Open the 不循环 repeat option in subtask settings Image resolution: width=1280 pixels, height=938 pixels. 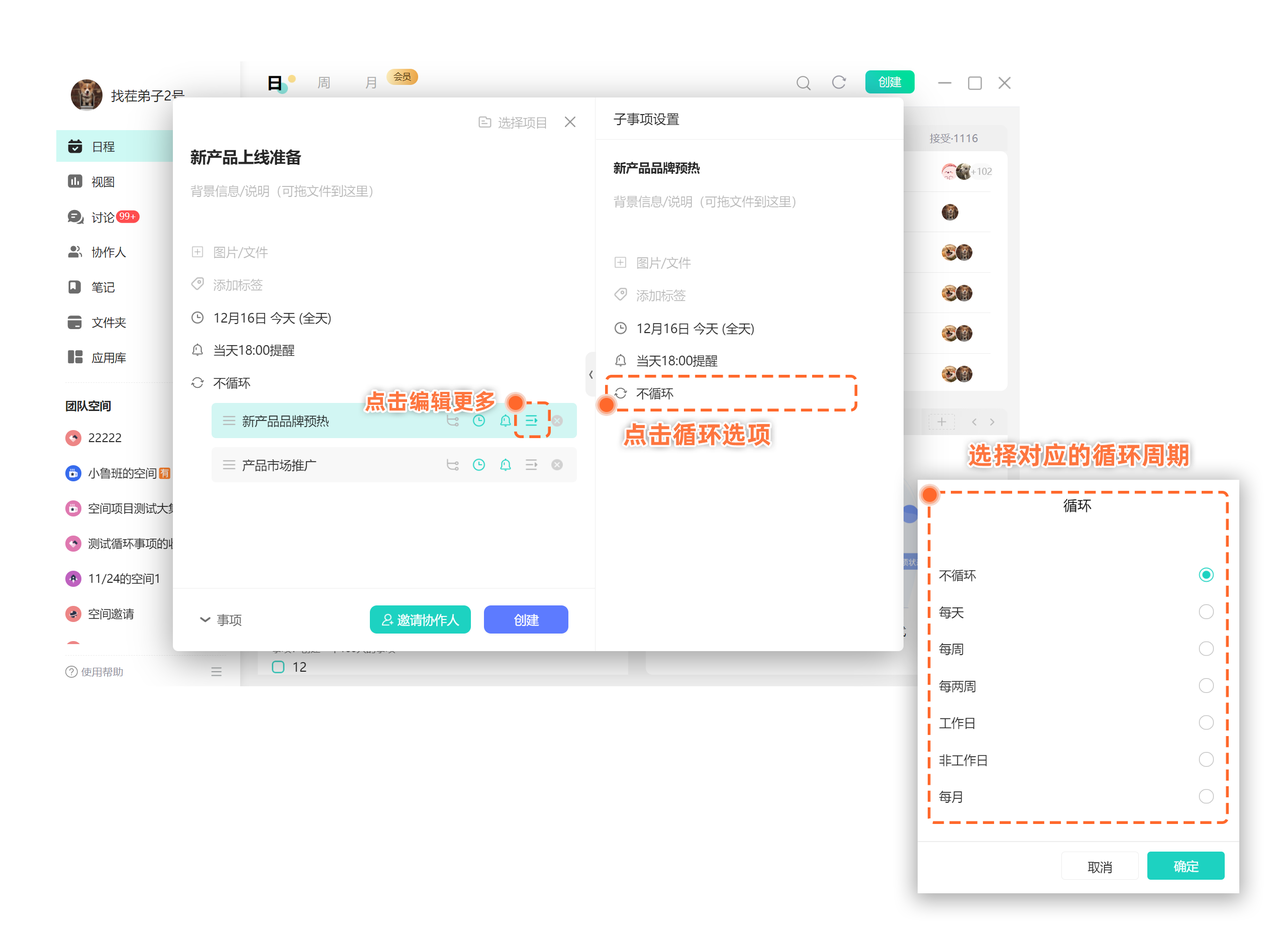pos(655,394)
